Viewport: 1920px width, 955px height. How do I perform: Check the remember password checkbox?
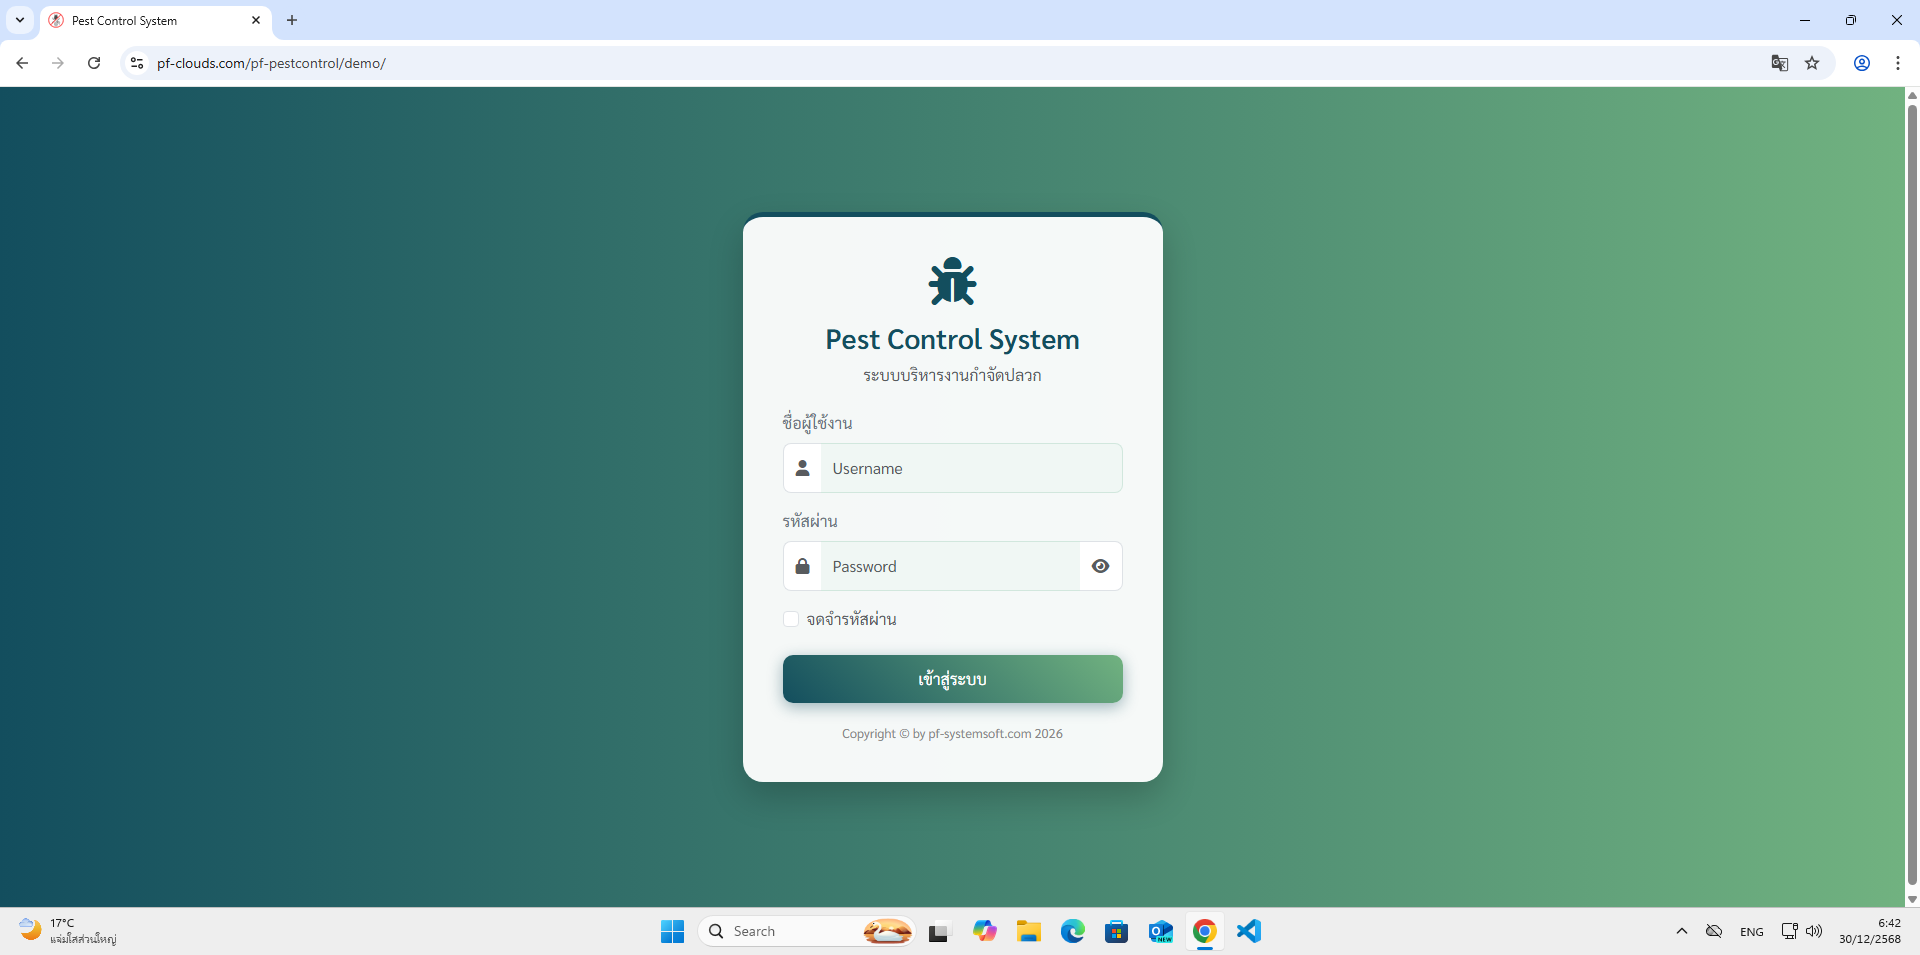[791, 619]
